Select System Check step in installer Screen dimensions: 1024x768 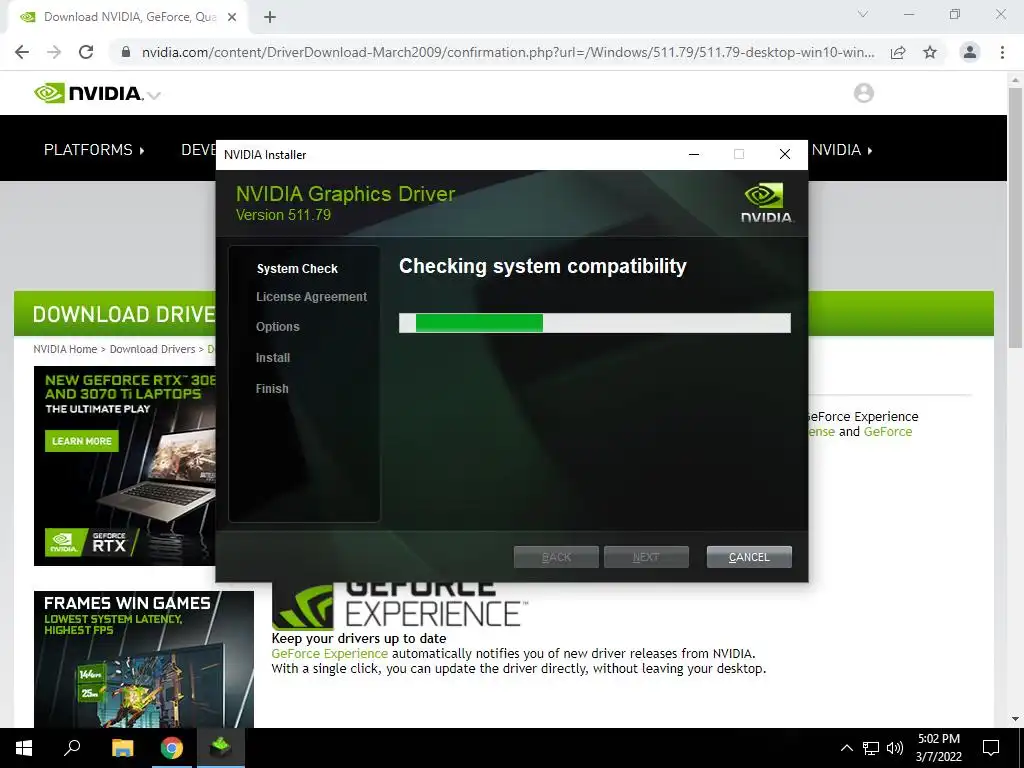pyautogui.click(x=297, y=268)
